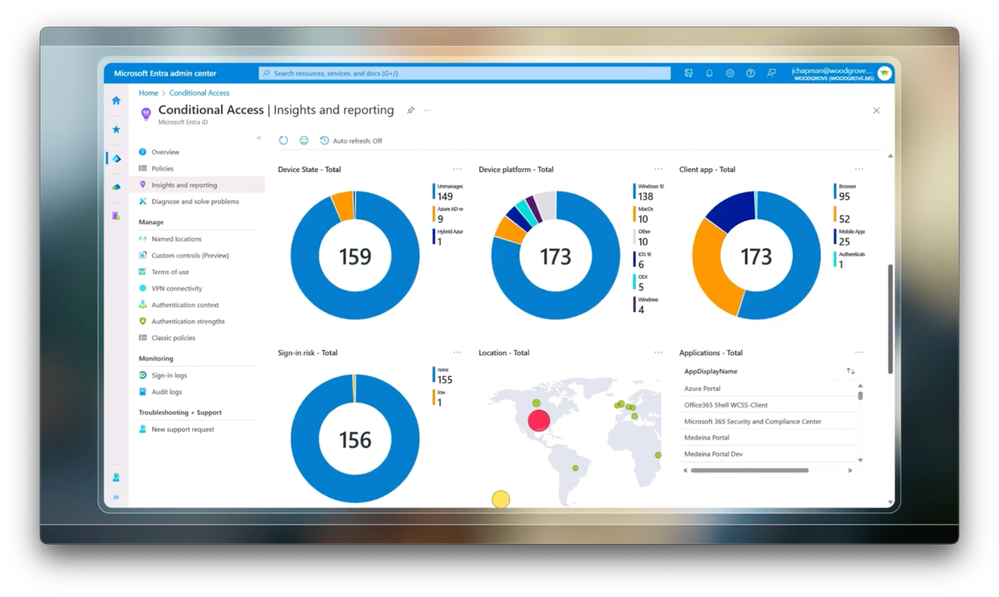Focus the Search resources input

(x=464, y=73)
